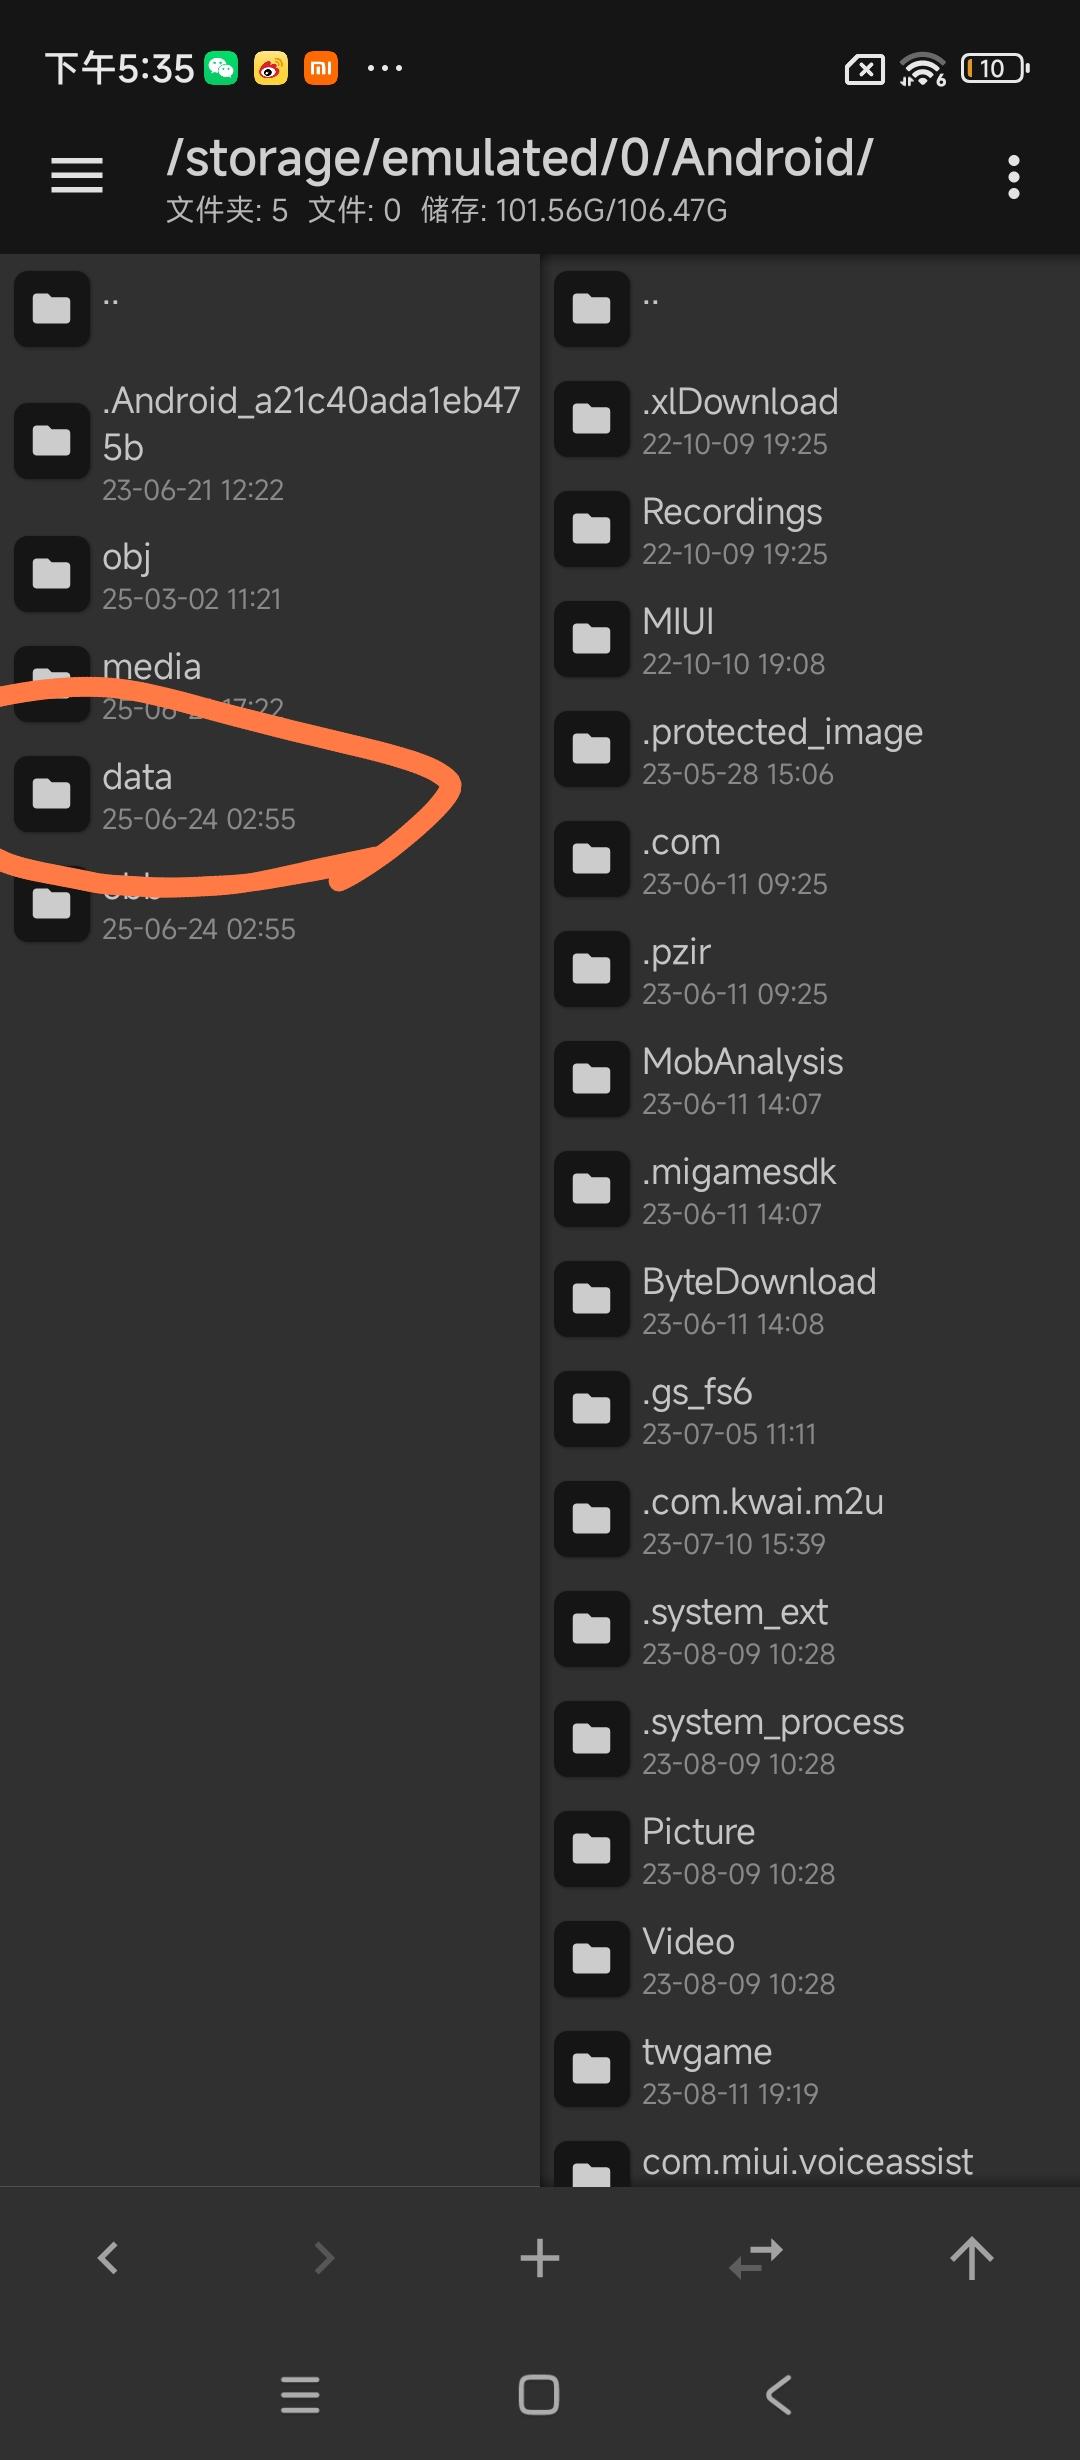This screenshot has width=1080, height=2460.
Task: Open the hamburger navigation menu
Action: pos(77,176)
